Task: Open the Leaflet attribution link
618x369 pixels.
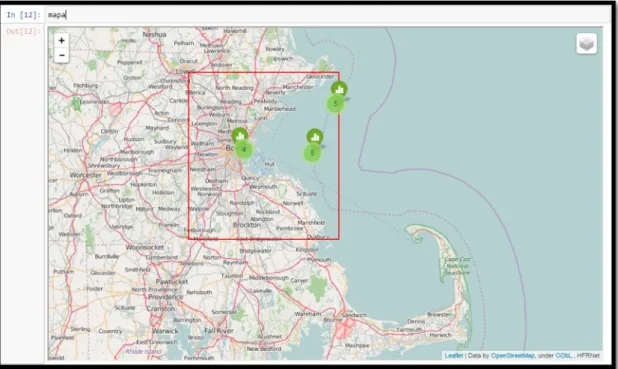Action: pos(454,356)
